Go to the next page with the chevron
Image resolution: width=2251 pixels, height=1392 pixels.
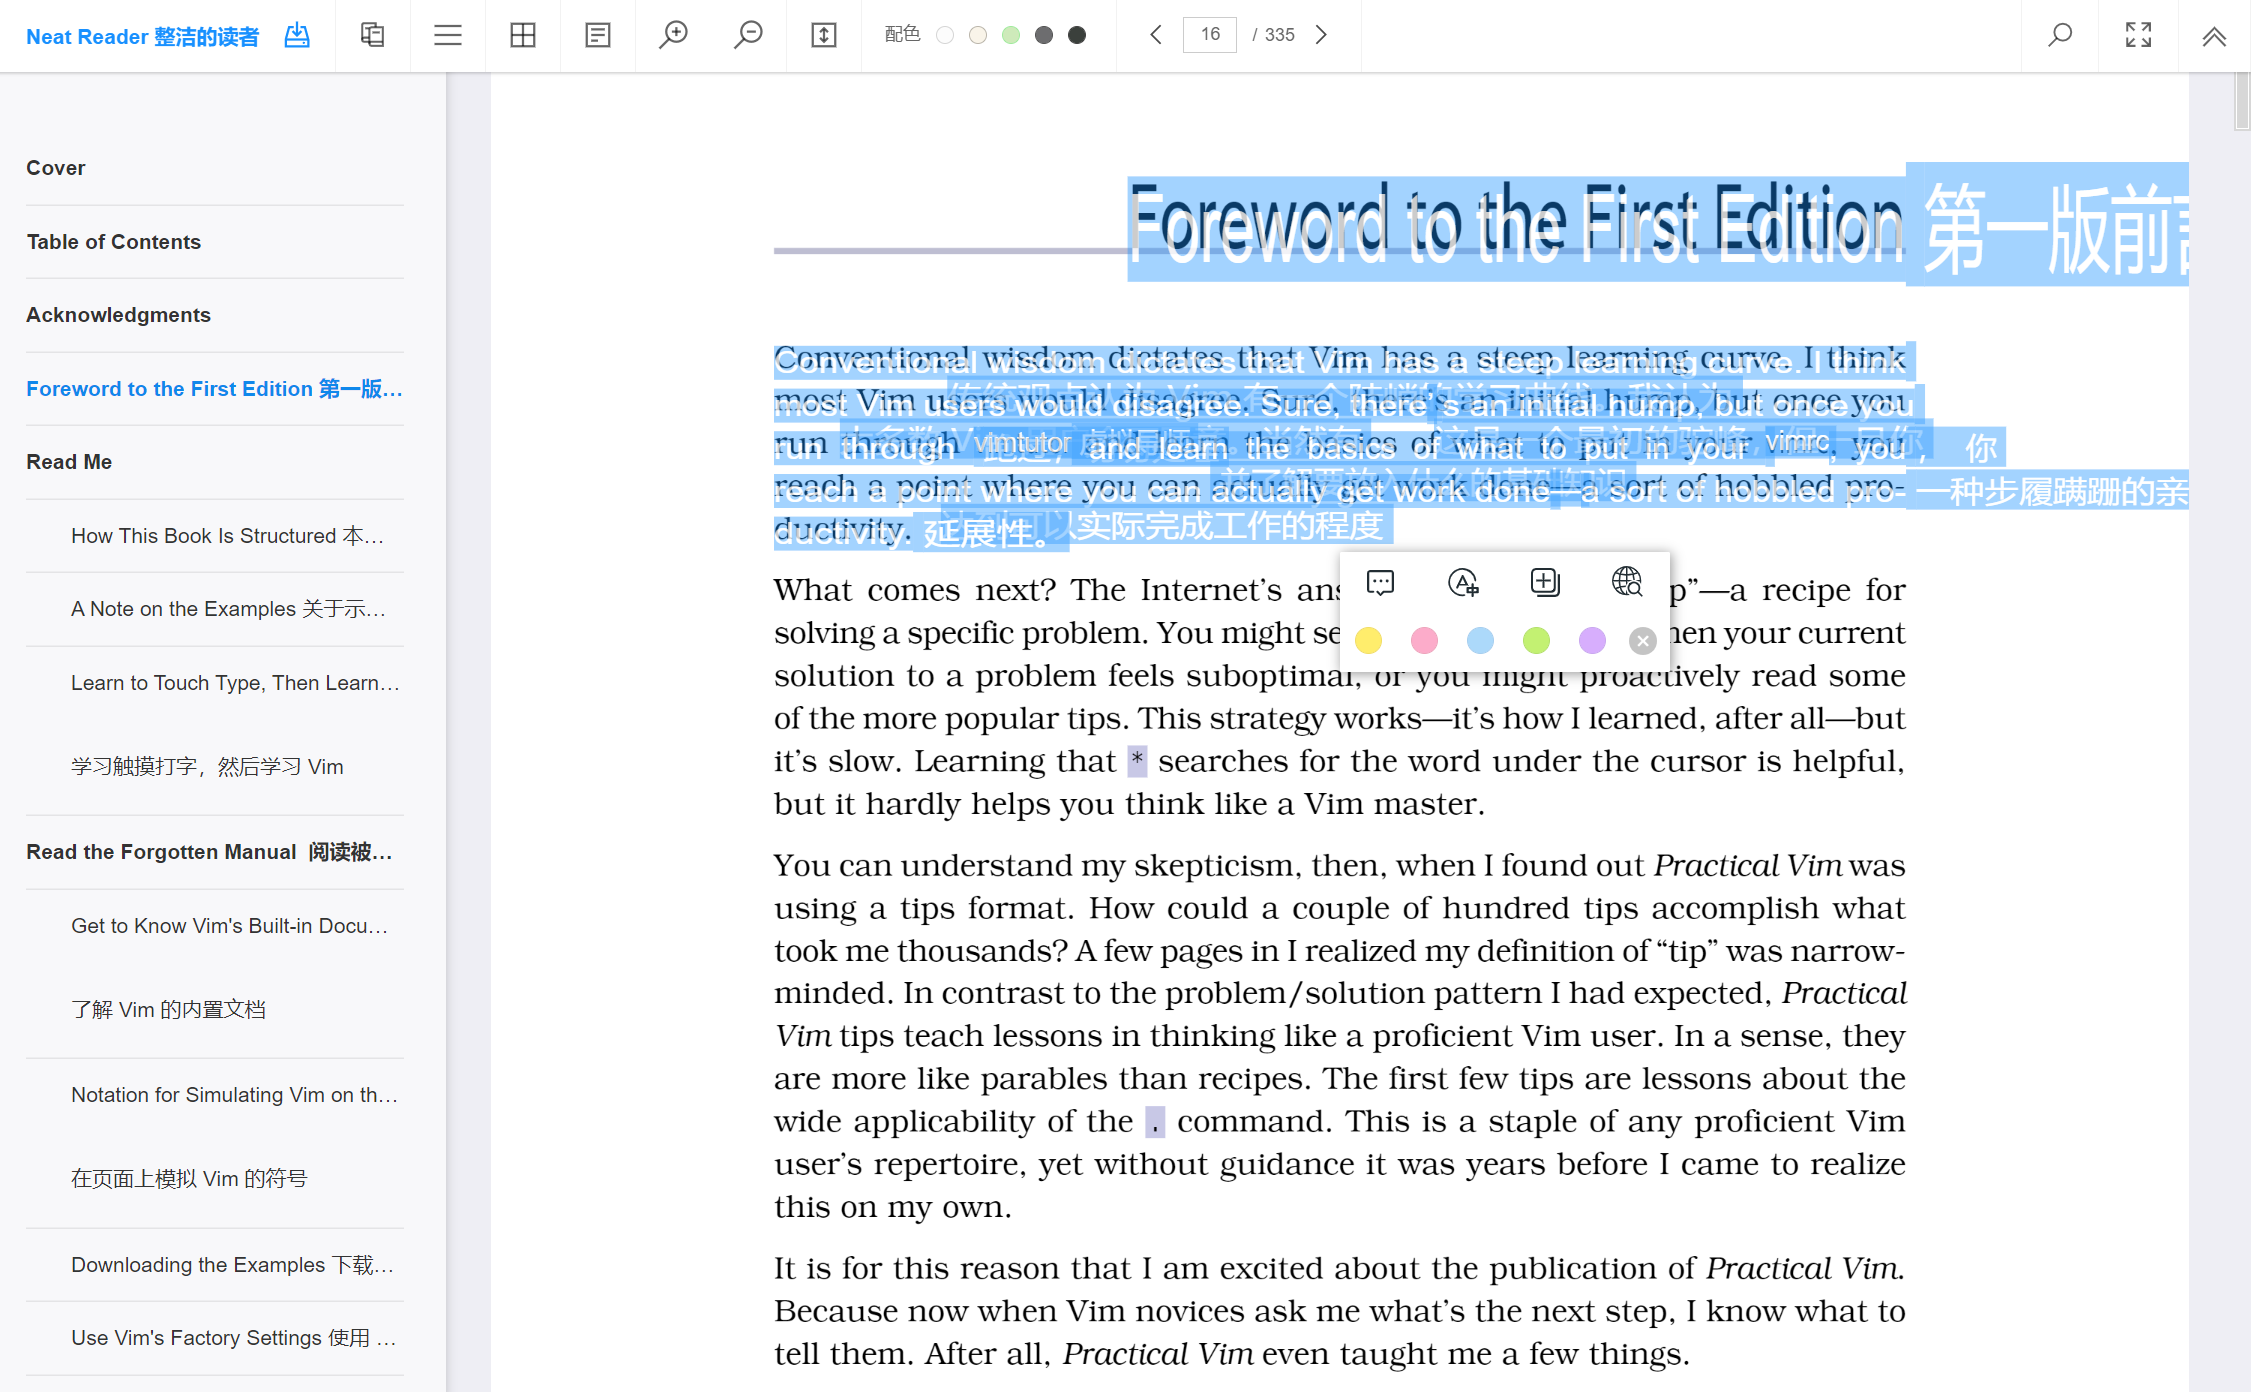point(1321,35)
